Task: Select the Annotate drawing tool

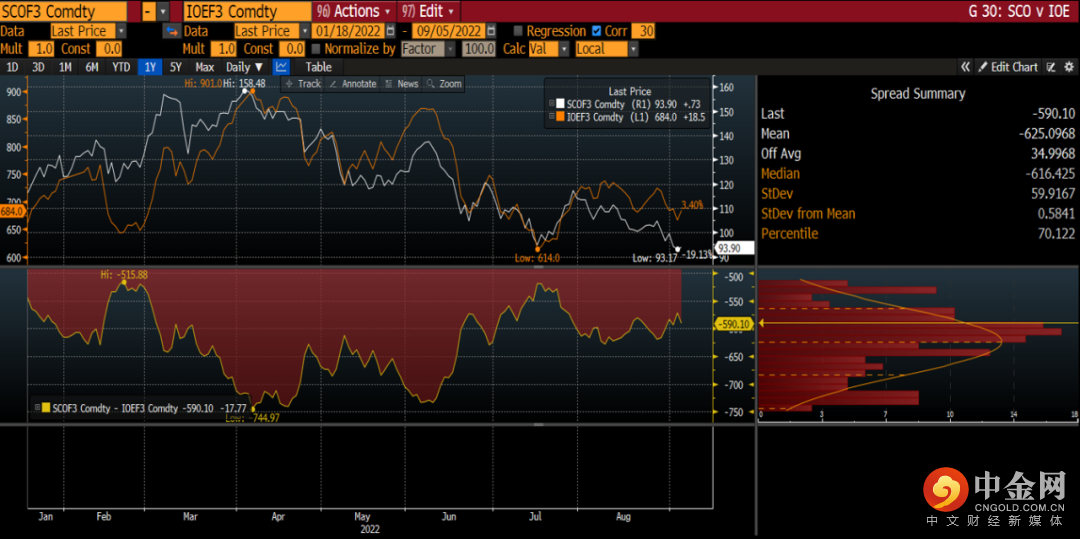Action: click(x=353, y=83)
